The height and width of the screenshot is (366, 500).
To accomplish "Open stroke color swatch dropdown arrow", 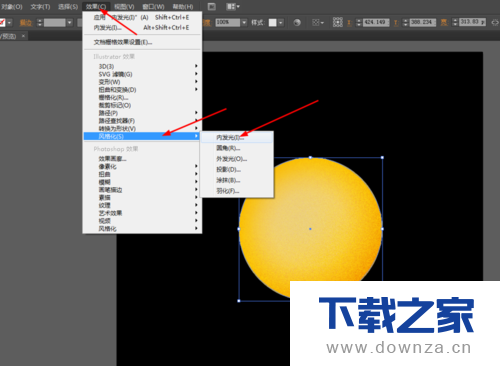I will coord(9,23).
